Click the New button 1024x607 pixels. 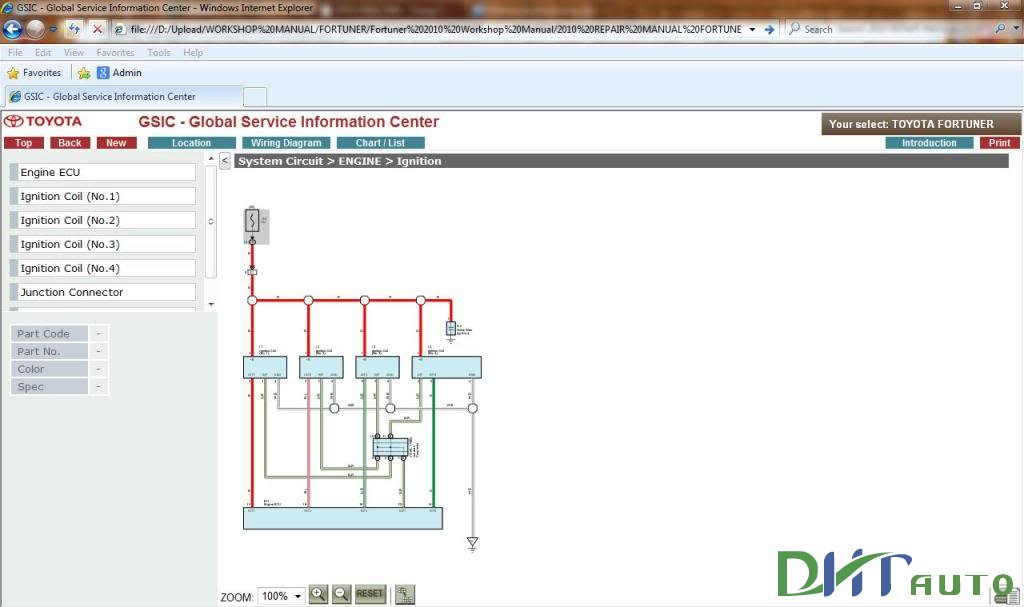116,143
